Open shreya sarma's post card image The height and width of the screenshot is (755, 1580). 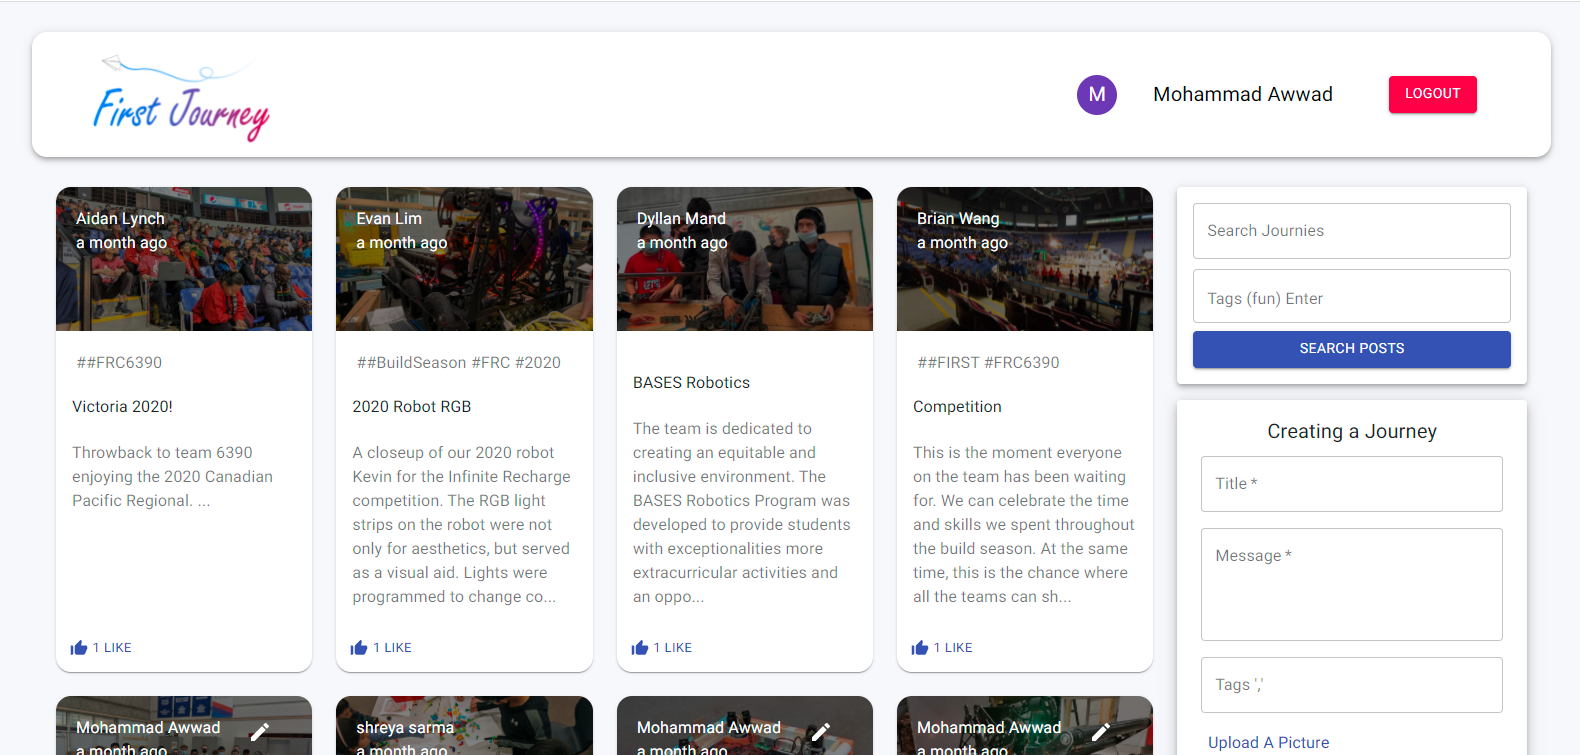464,726
